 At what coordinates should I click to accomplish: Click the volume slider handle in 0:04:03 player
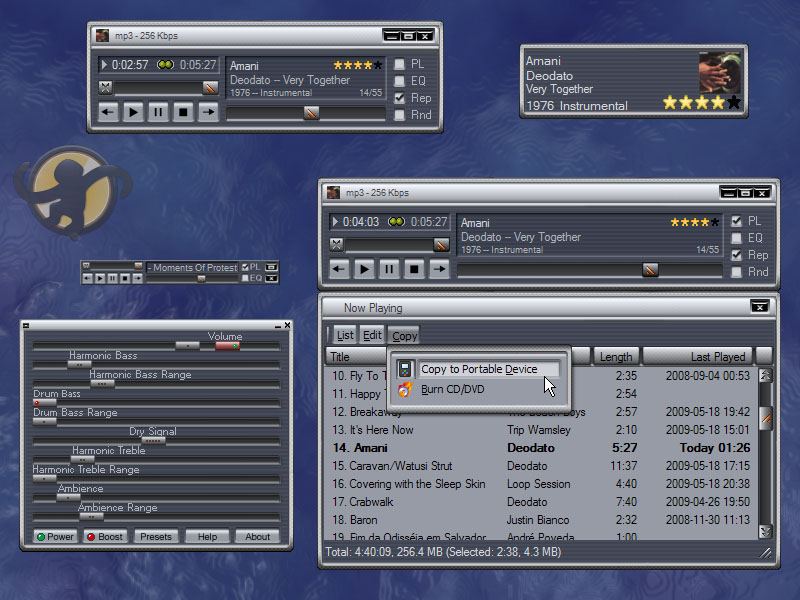click(441, 244)
